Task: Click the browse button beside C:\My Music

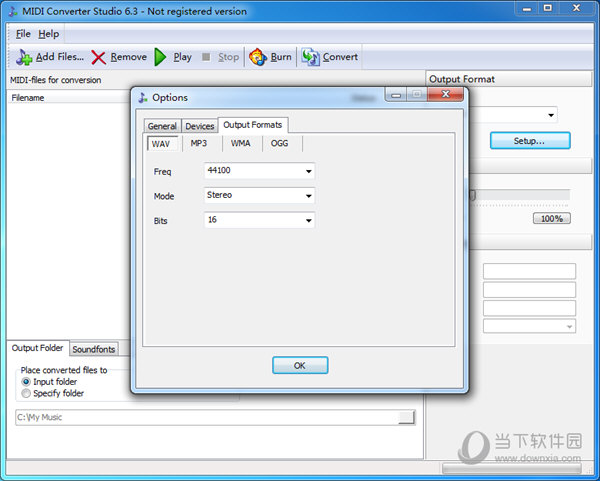Action: (406, 417)
